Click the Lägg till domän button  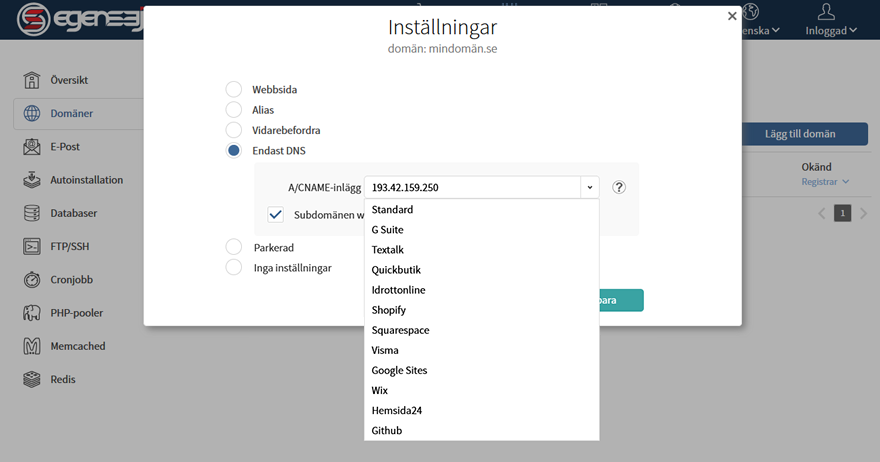coord(804,134)
